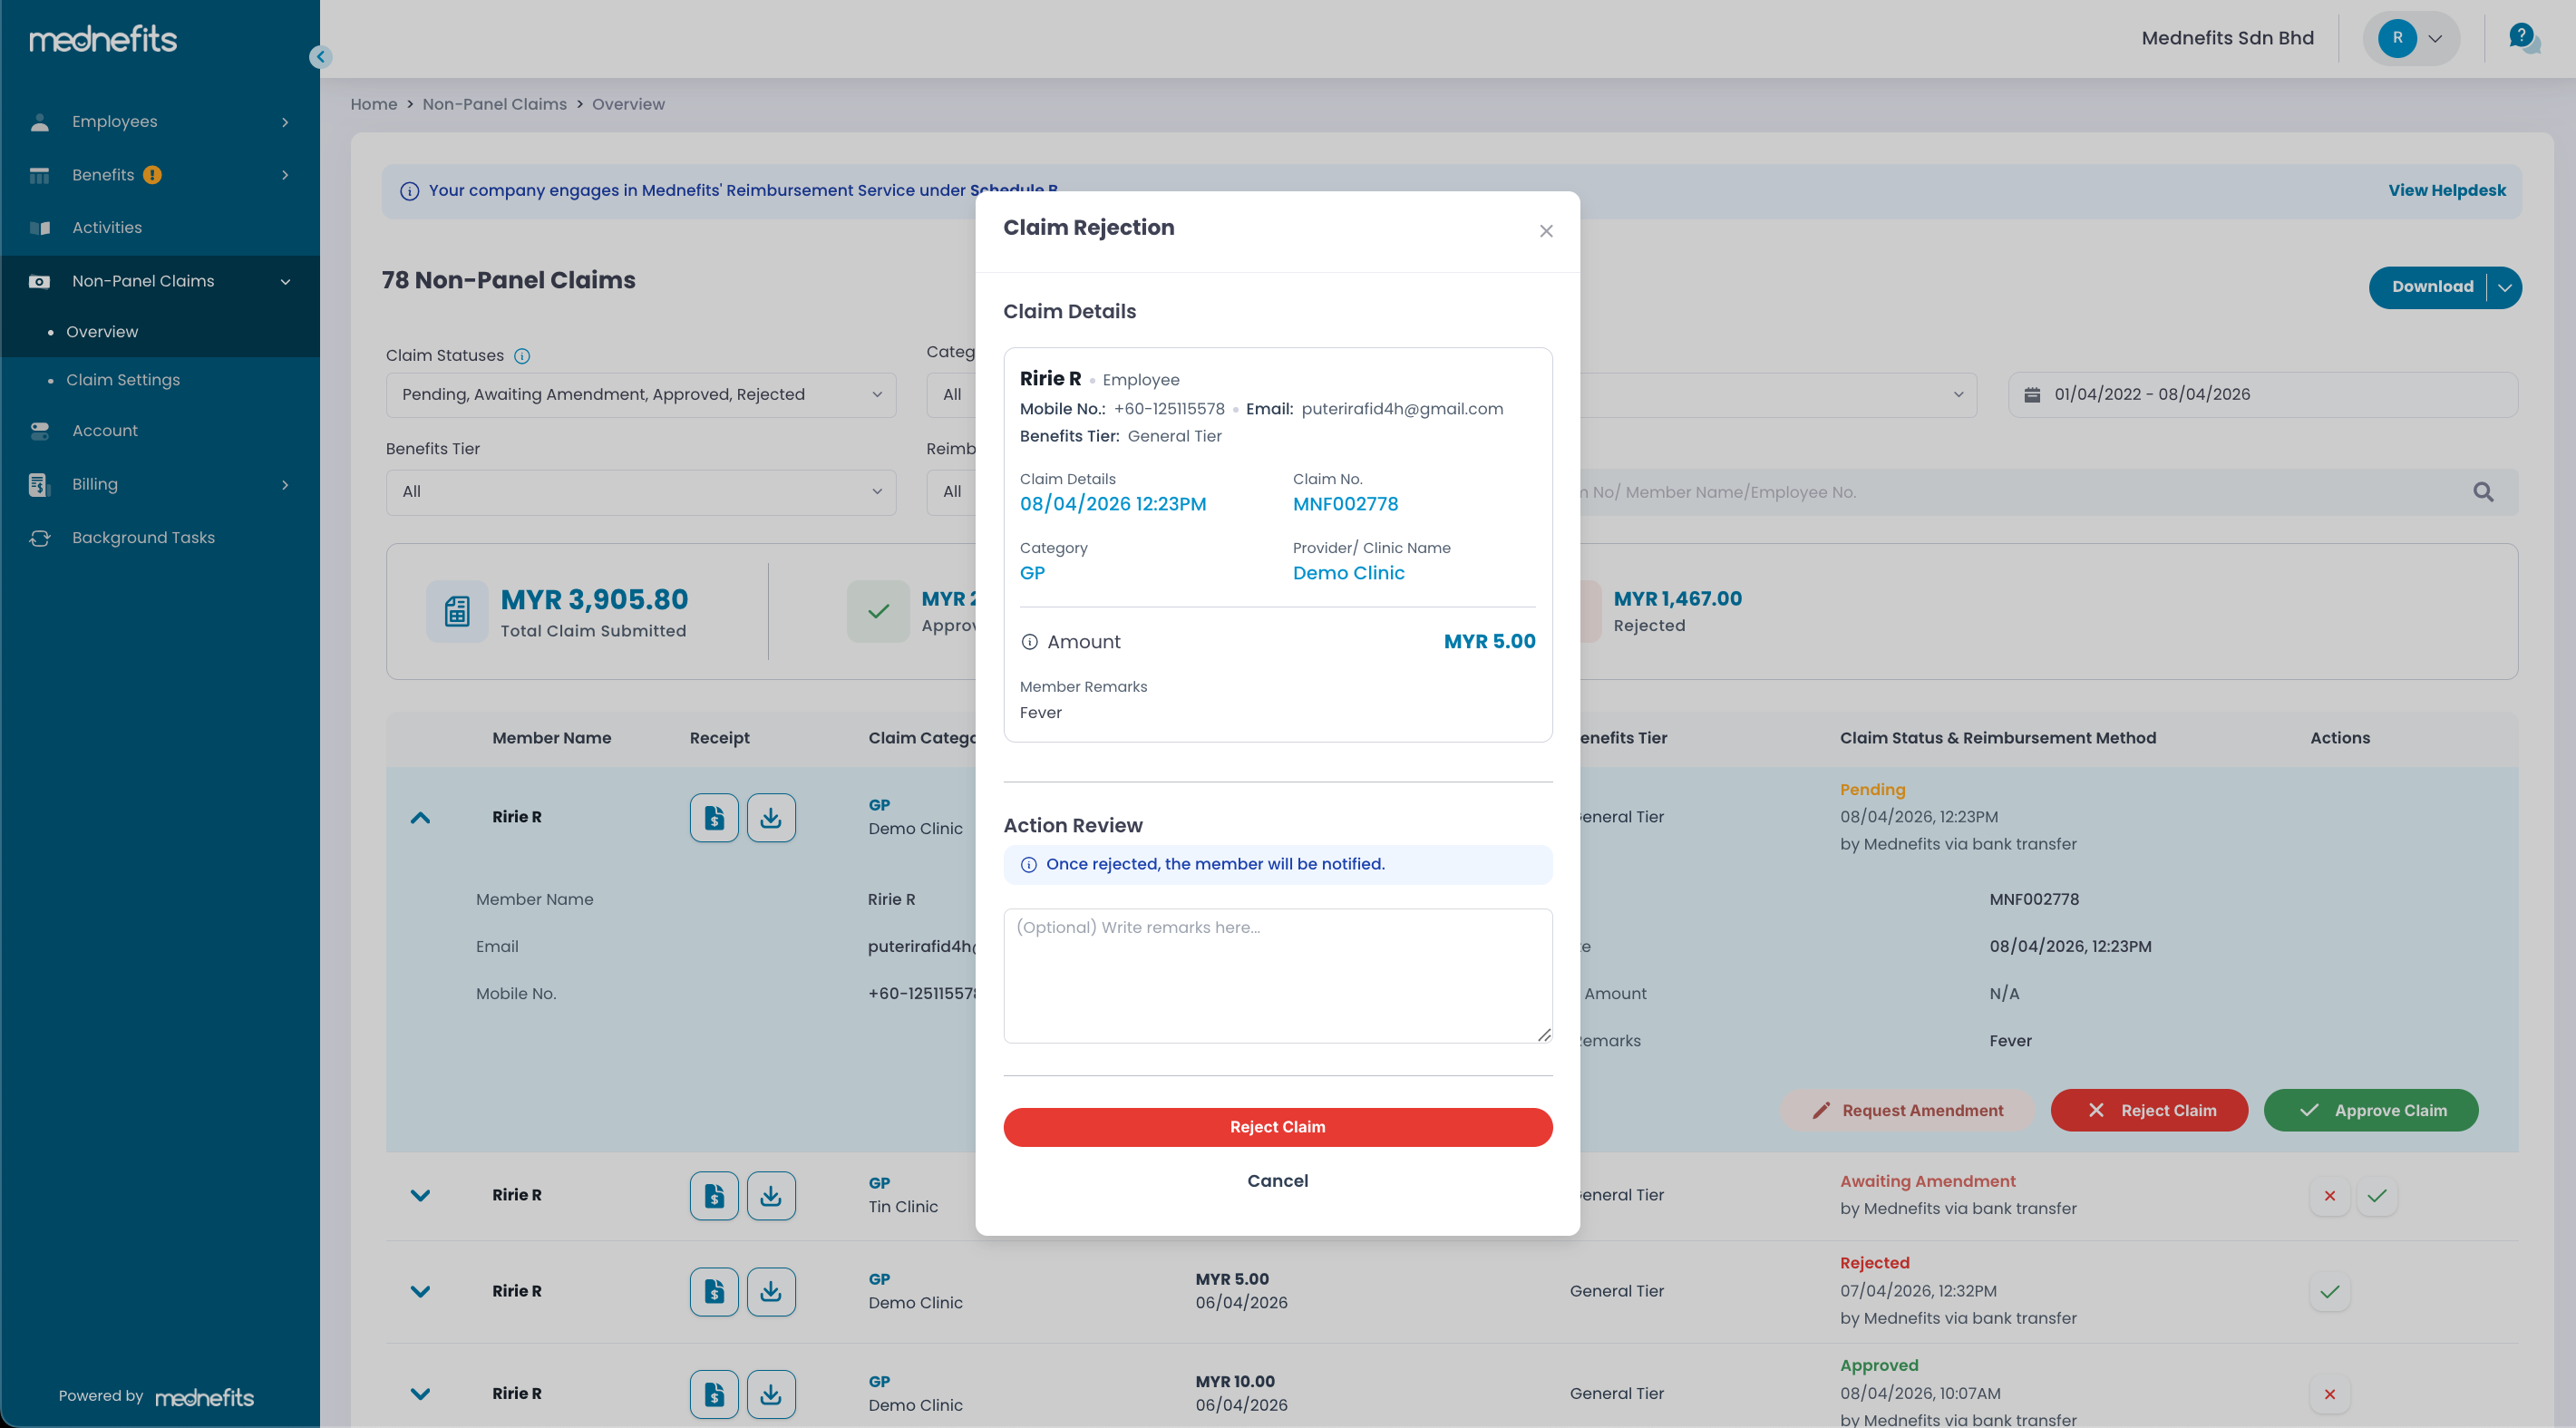Expand the Tin Clinic claim row
This screenshot has width=2576, height=1428.
[x=420, y=1195]
